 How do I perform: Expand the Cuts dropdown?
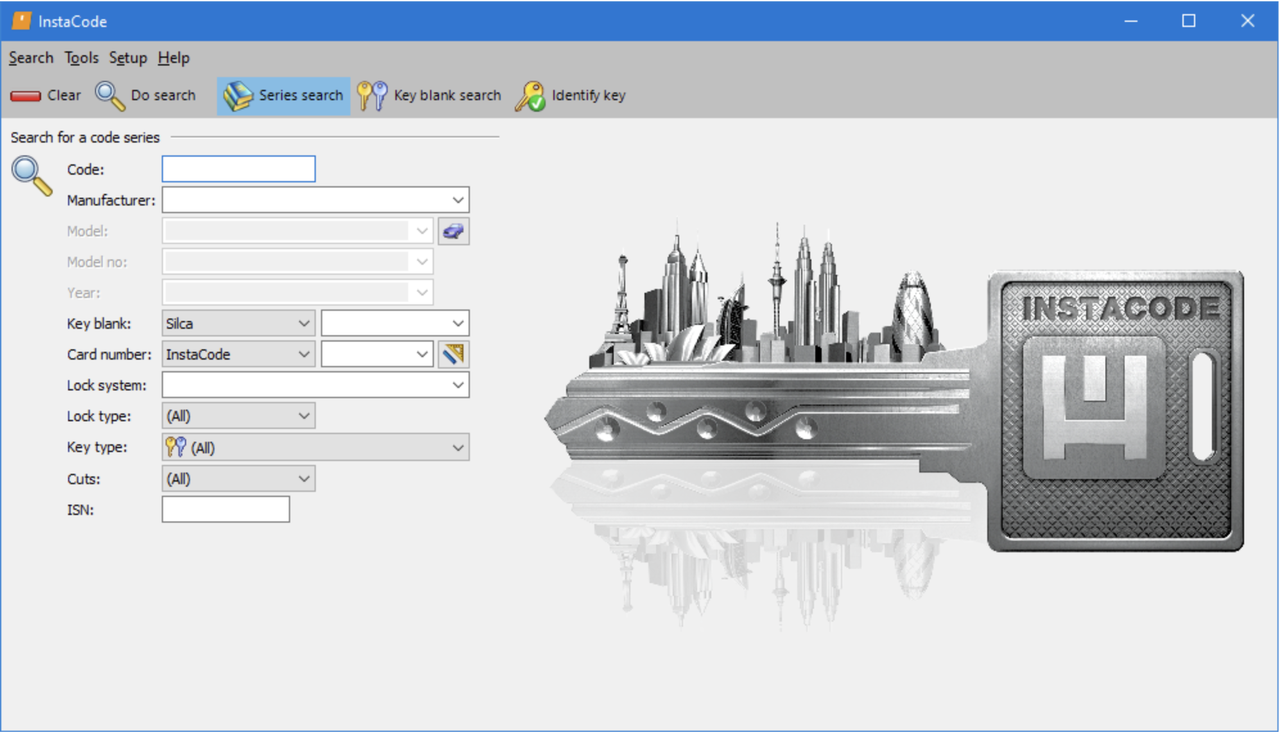coord(304,479)
